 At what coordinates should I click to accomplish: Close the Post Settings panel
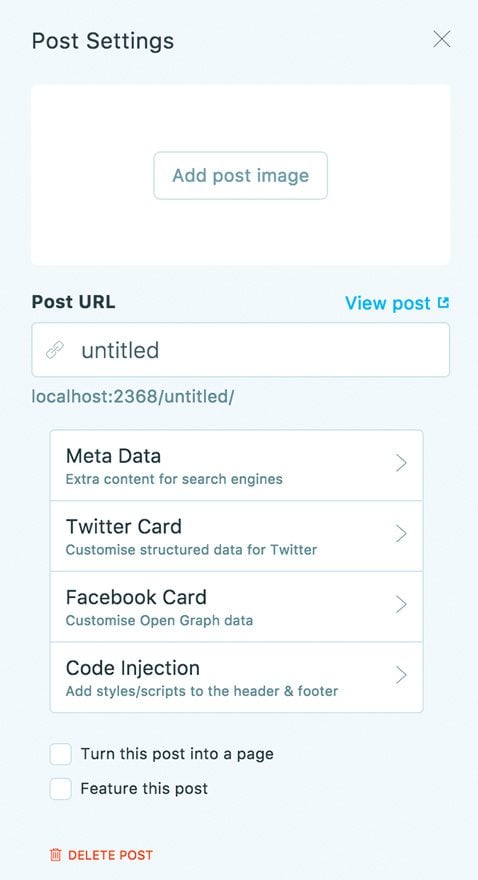[x=442, y=39]
